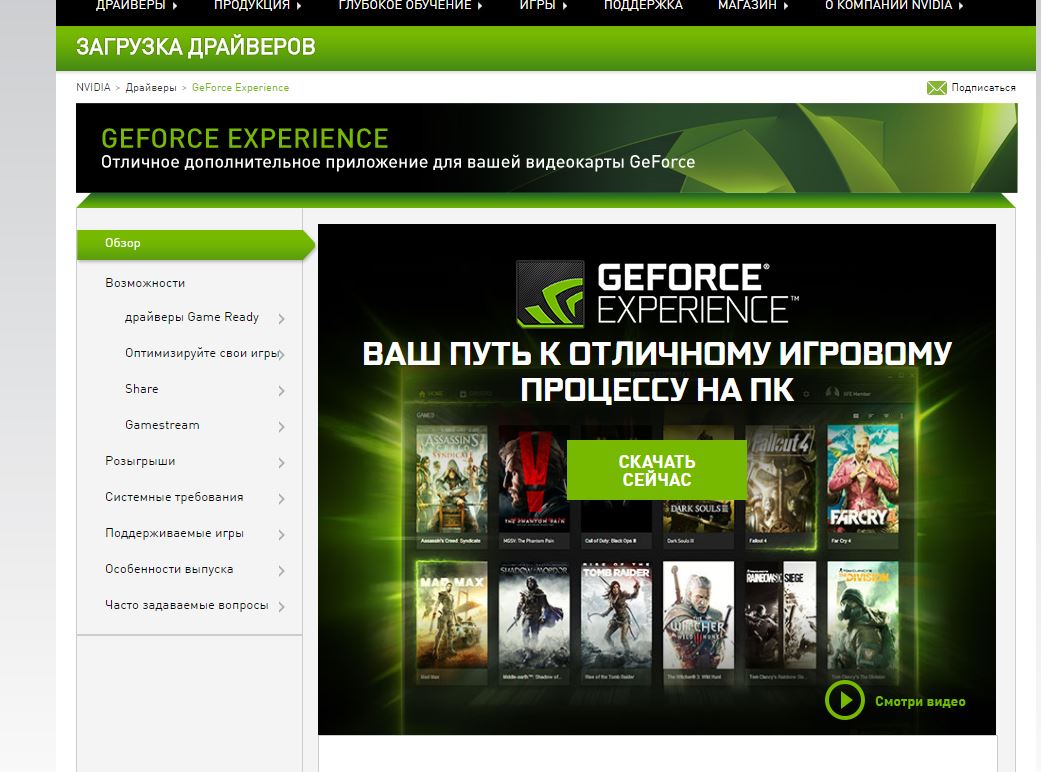Play the video via Смотри видео button
This screenshot has height=772, width=1041.
click(845, 700)
